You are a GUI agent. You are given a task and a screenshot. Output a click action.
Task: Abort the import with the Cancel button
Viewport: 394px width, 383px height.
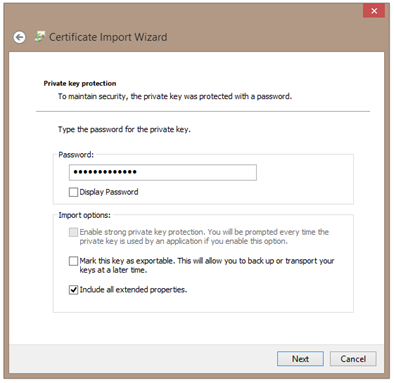(353, 359)
